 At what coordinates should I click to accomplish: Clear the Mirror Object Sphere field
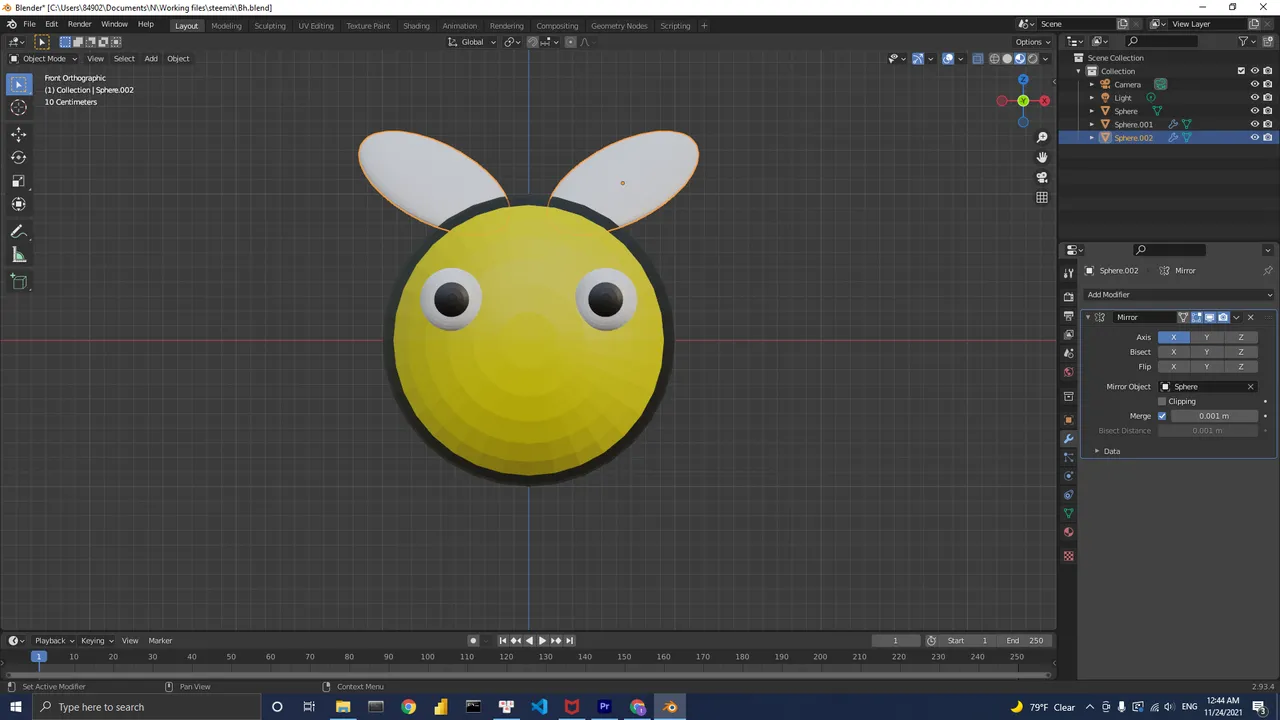pos(1250,387)
